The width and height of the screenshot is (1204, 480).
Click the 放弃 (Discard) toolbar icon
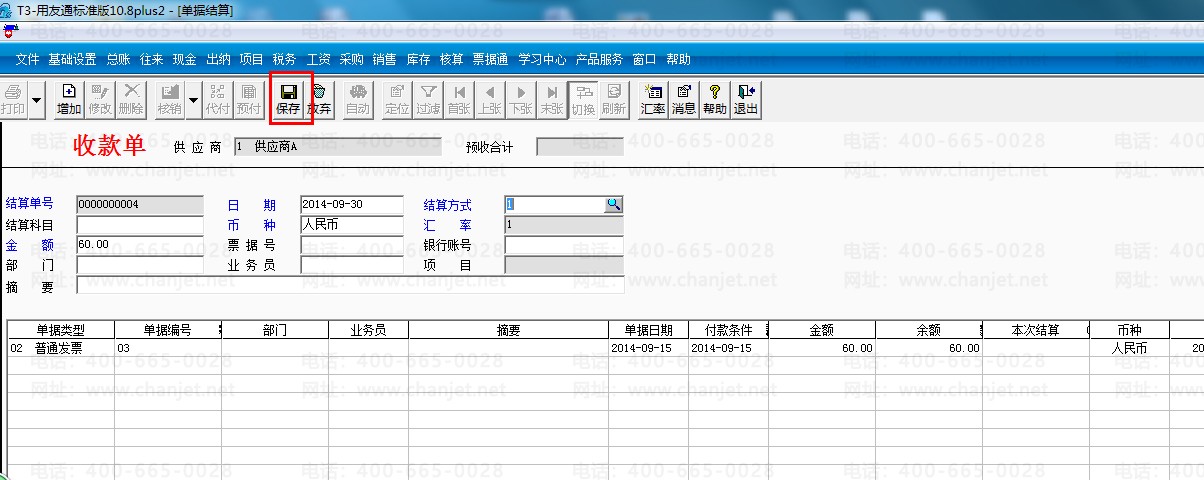coord(319,100)
